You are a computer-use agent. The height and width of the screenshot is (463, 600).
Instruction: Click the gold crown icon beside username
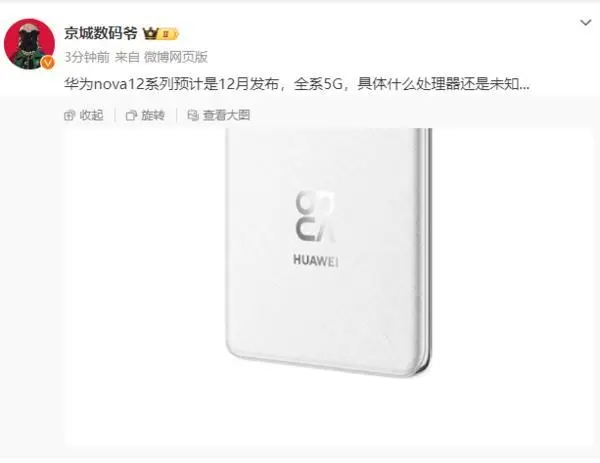tap(150, 34)
